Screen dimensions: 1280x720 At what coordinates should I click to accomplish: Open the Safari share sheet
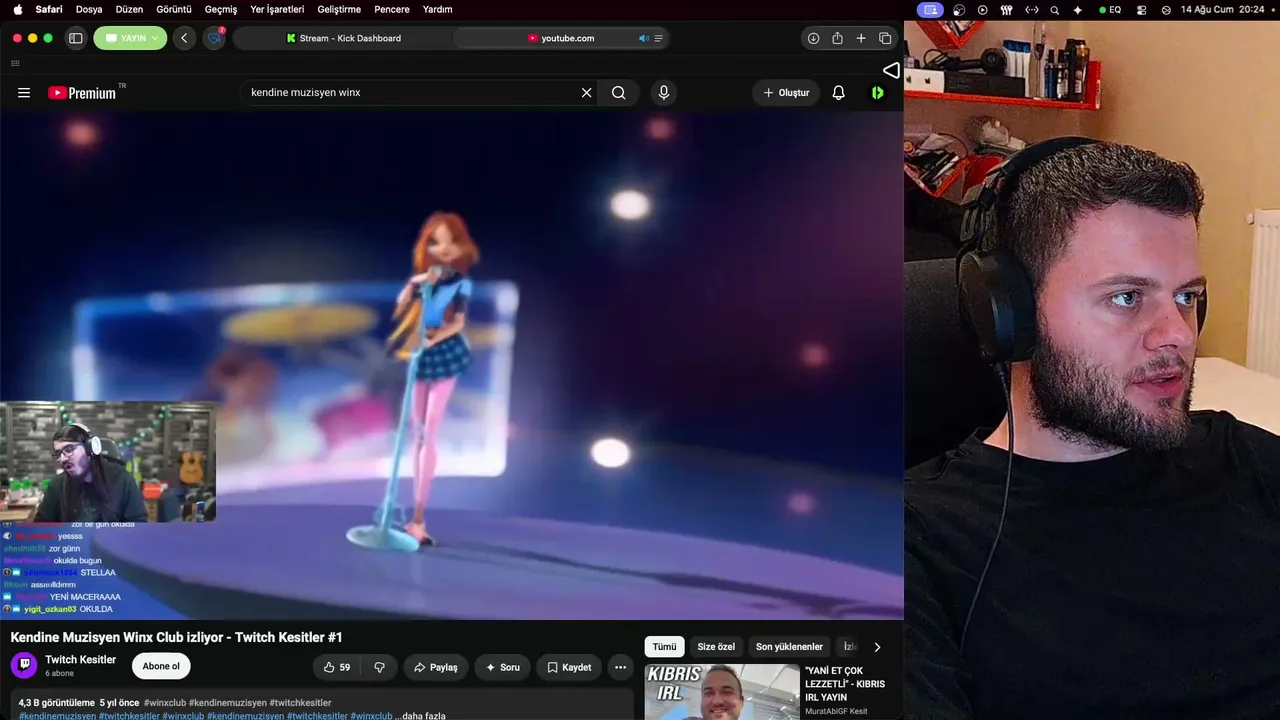click(837, 38)
